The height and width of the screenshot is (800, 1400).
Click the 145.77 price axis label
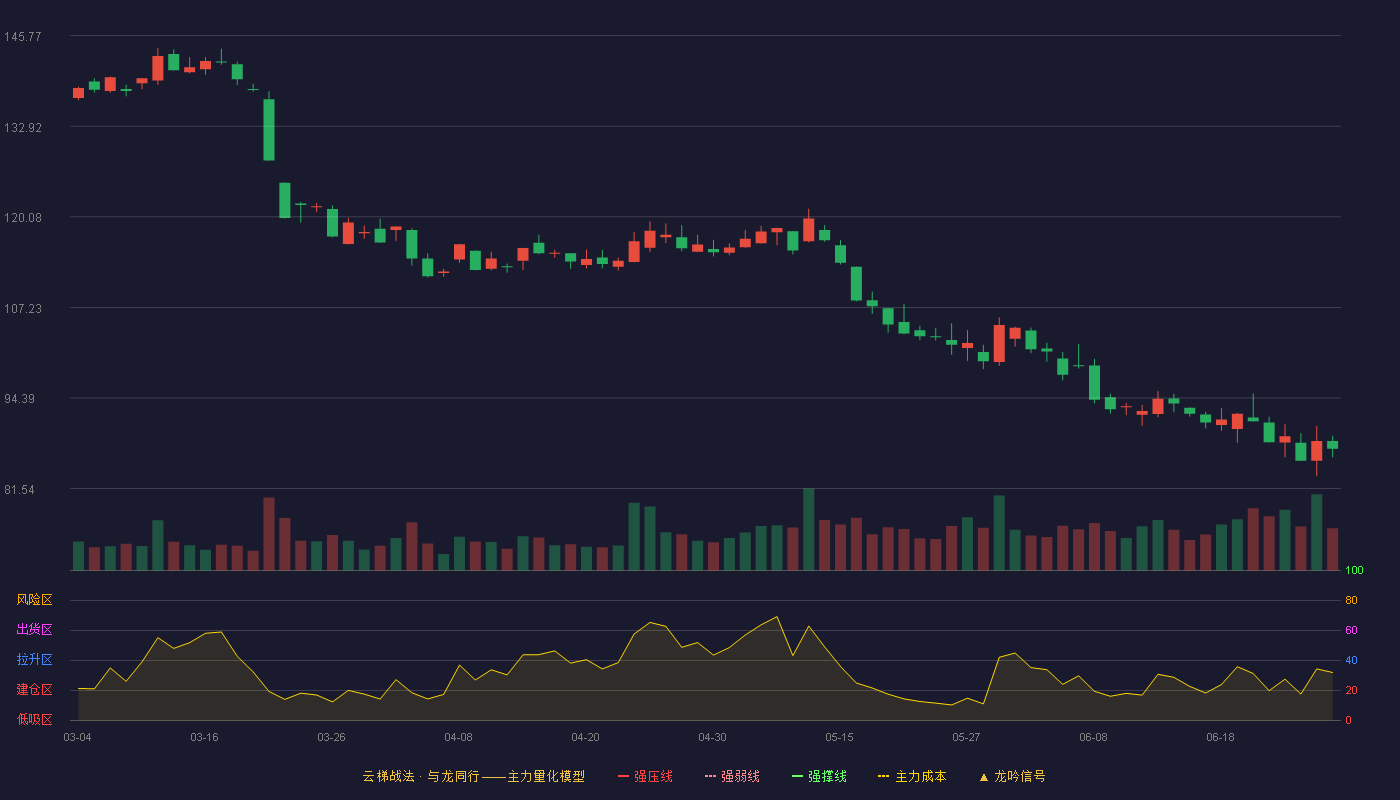tap(22, 37)
